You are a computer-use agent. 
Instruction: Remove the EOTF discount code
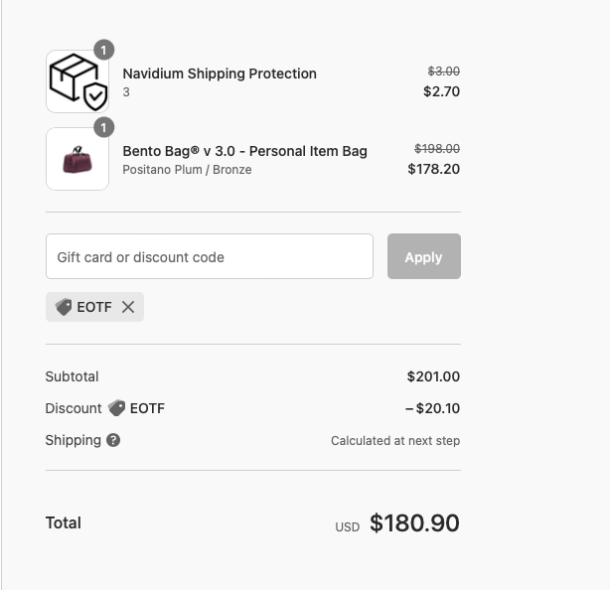128,308
